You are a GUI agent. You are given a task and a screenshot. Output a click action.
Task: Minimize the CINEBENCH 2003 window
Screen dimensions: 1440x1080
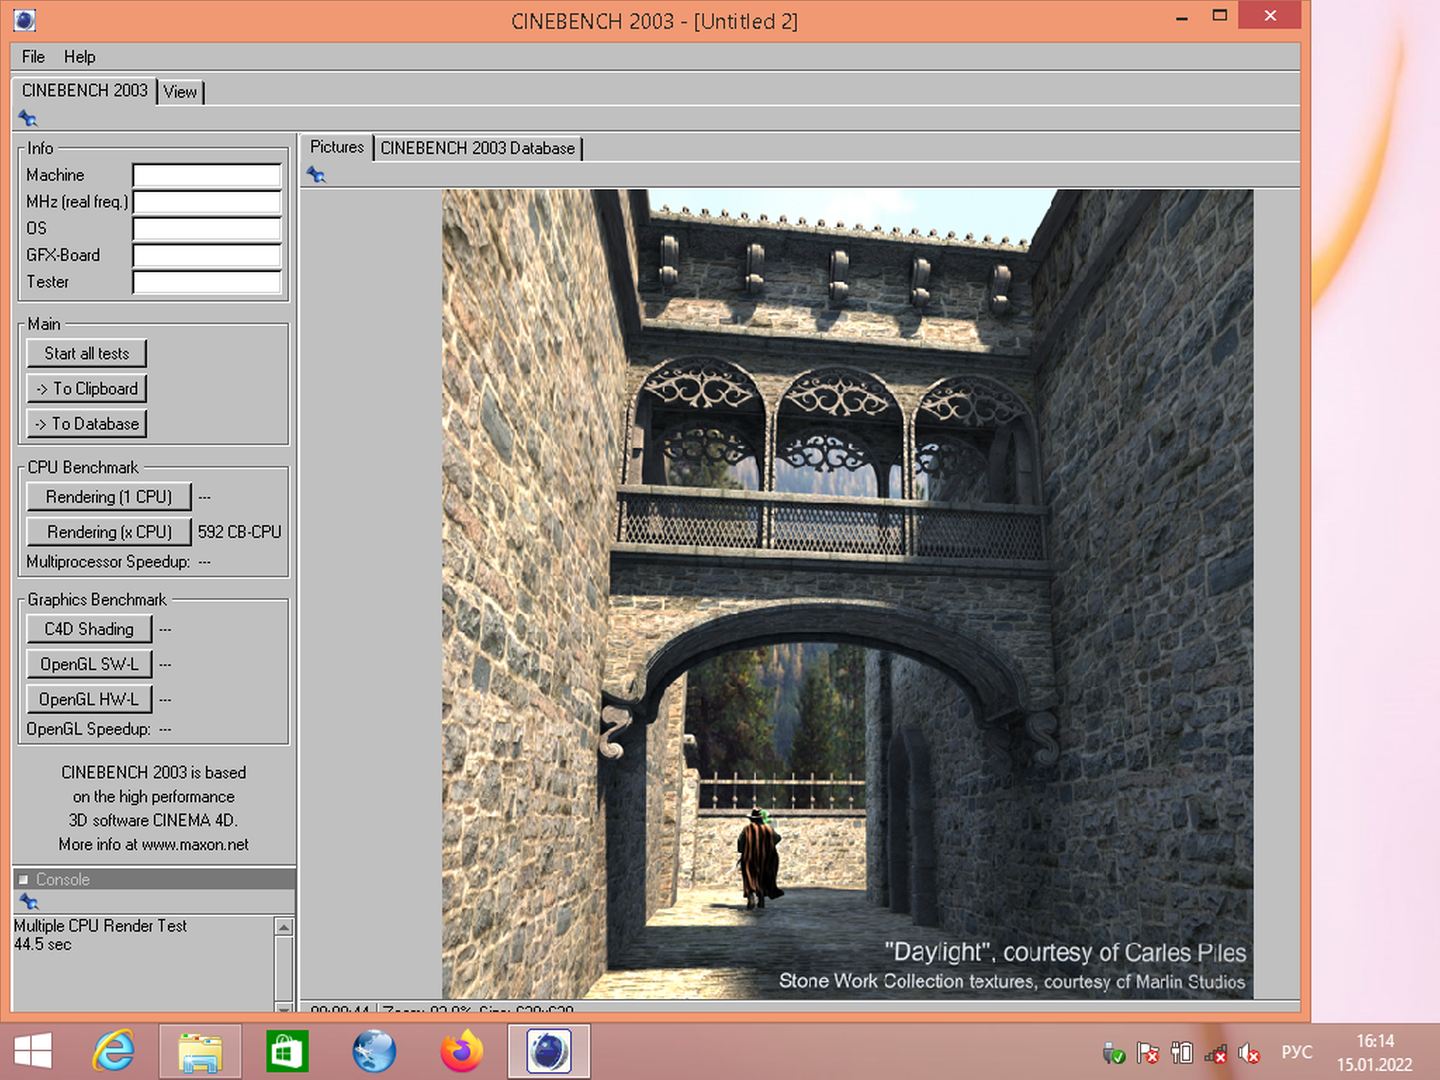(1182, 18)
